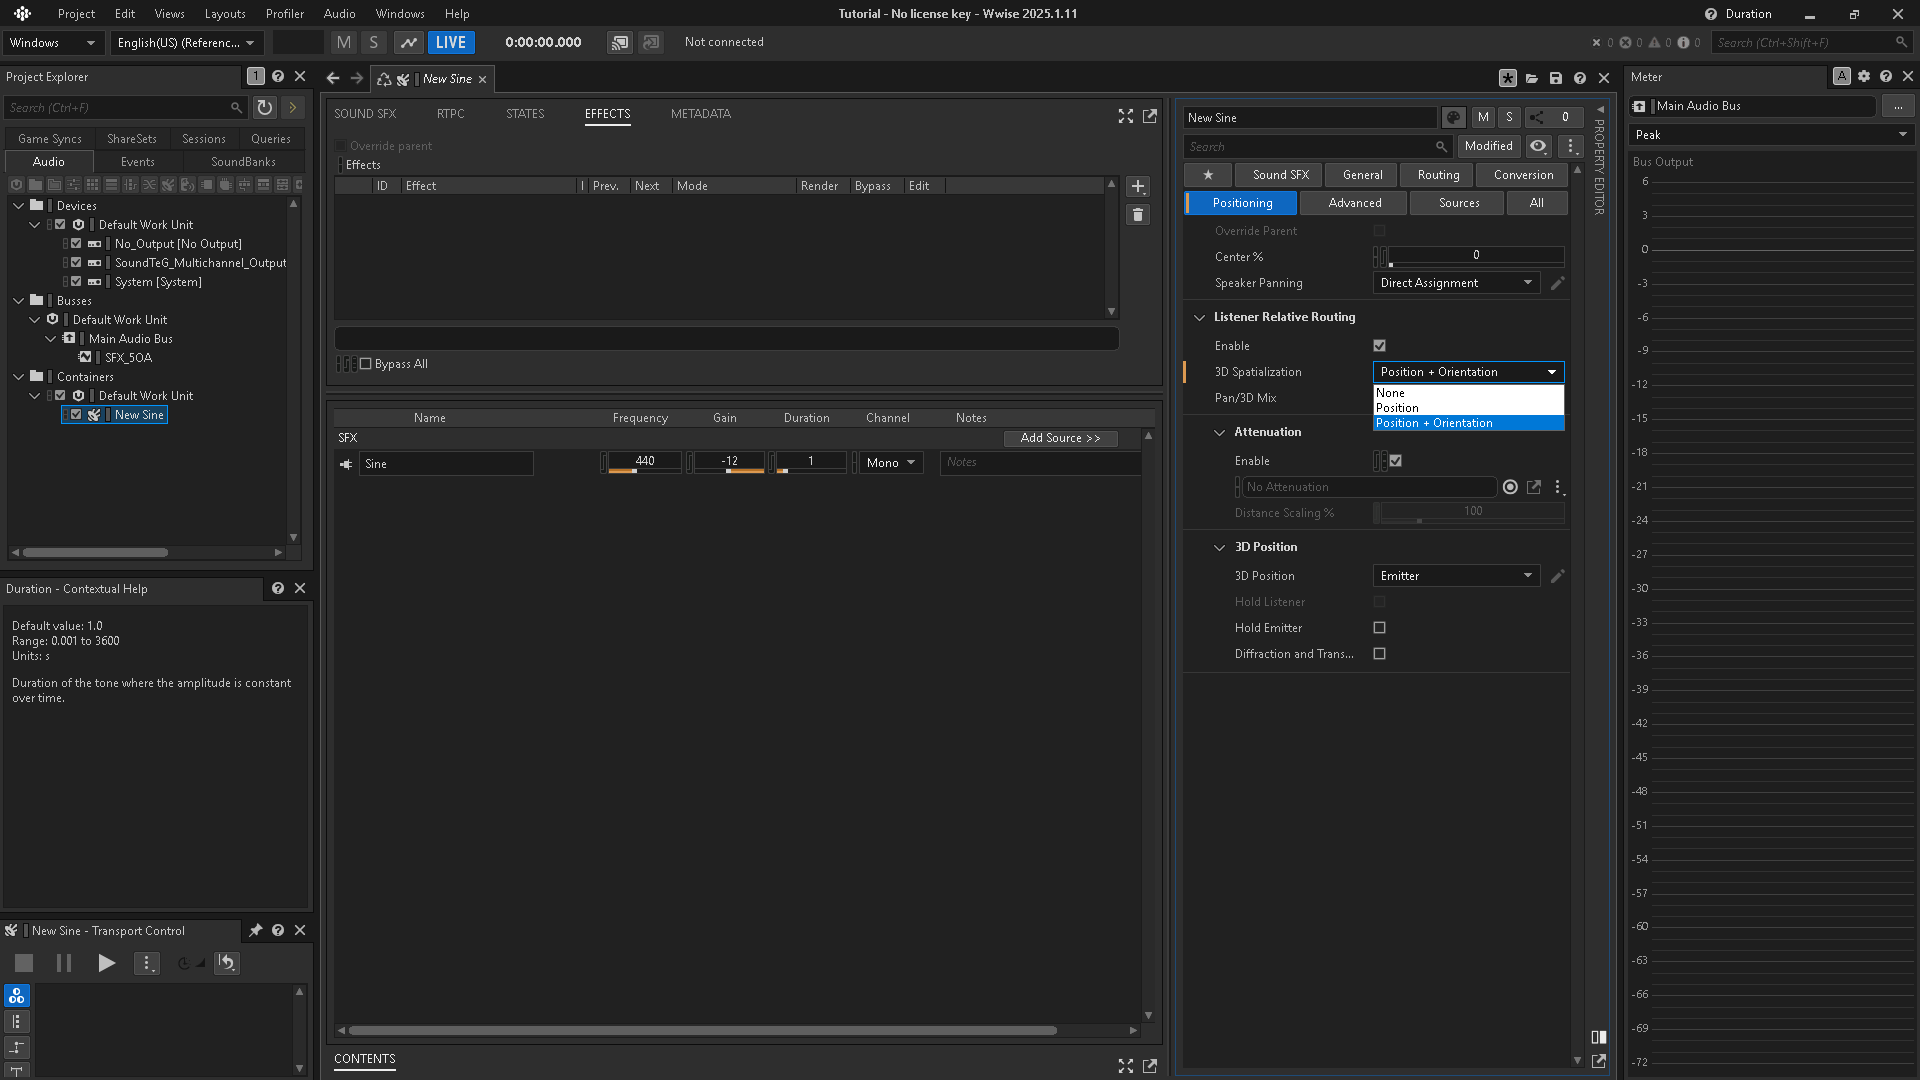Open the Meter Peak type dropdown
This screenshot has height=1080, width=1920.
1771,135
